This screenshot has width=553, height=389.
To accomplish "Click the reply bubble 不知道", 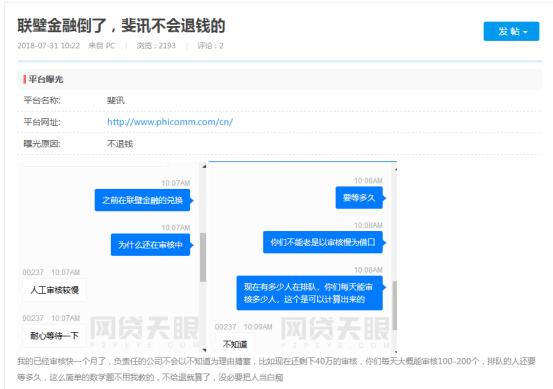I will (x=235, y=344).
